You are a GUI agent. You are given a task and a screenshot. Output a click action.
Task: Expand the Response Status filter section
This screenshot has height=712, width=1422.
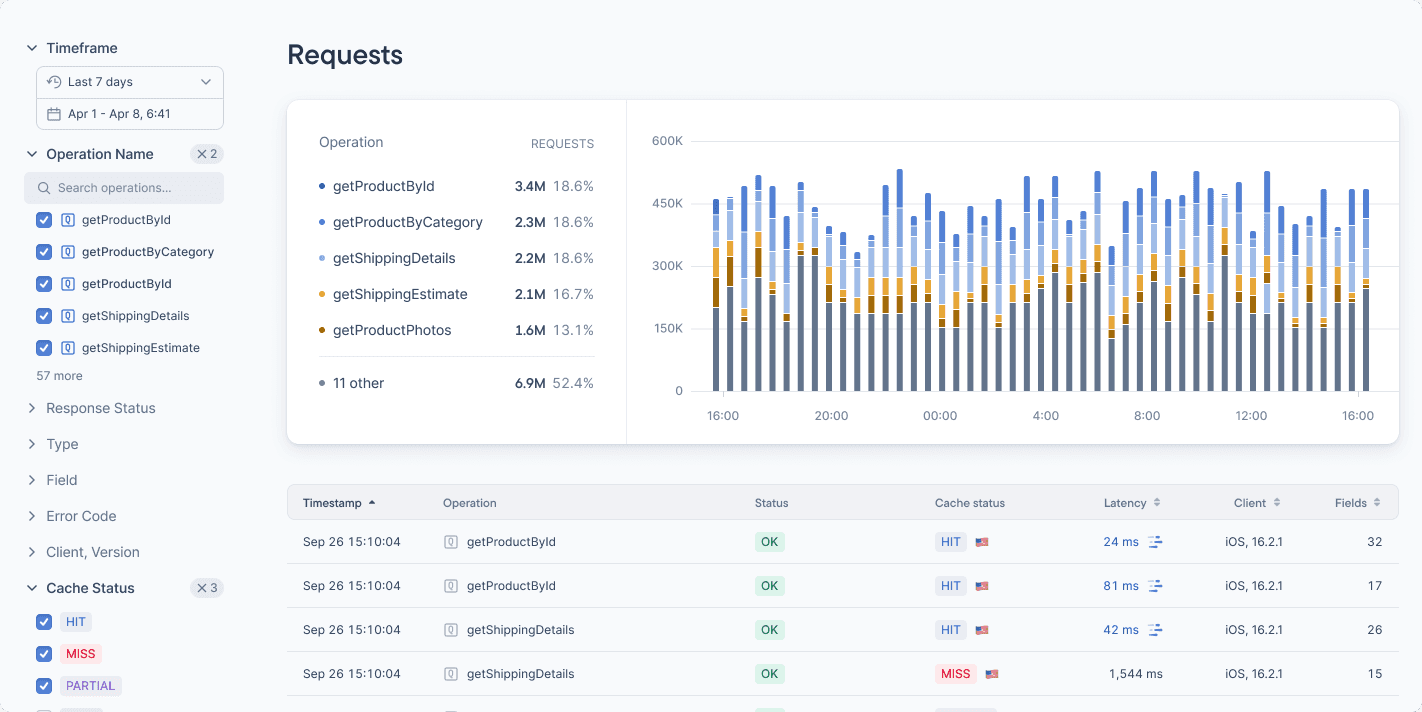tap(100, 408)
